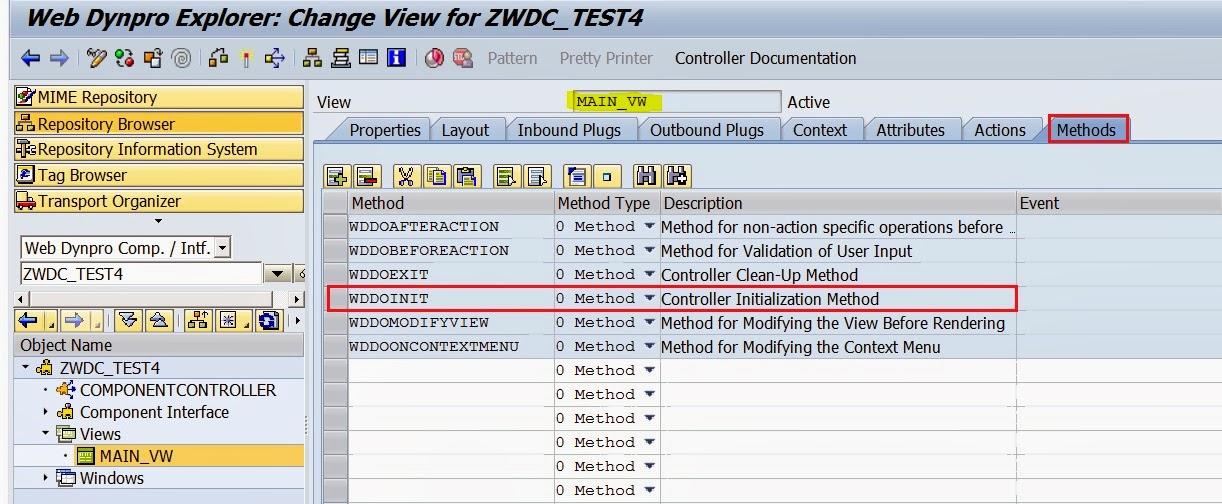Click the Check (spiral) toolbar icon
Viewport: 1222px width, 504px height.
click(x=181, y=58)
